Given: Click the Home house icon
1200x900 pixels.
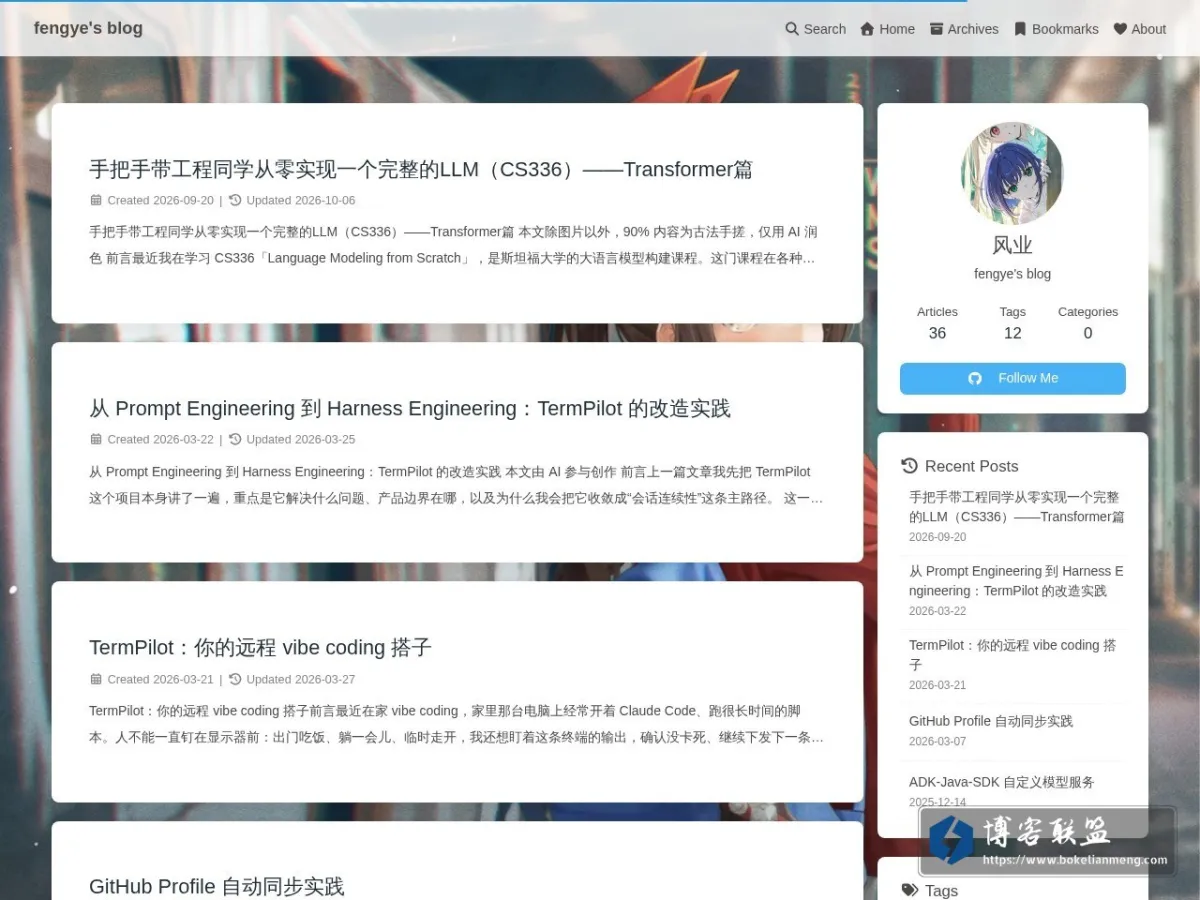Looking at the screenshot, I should (867, 29).
